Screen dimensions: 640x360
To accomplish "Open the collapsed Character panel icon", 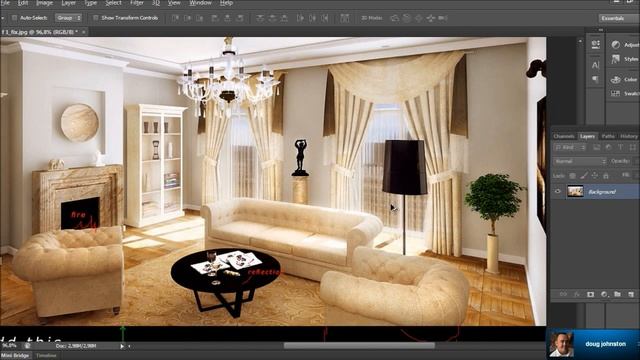I will [595, 65].
